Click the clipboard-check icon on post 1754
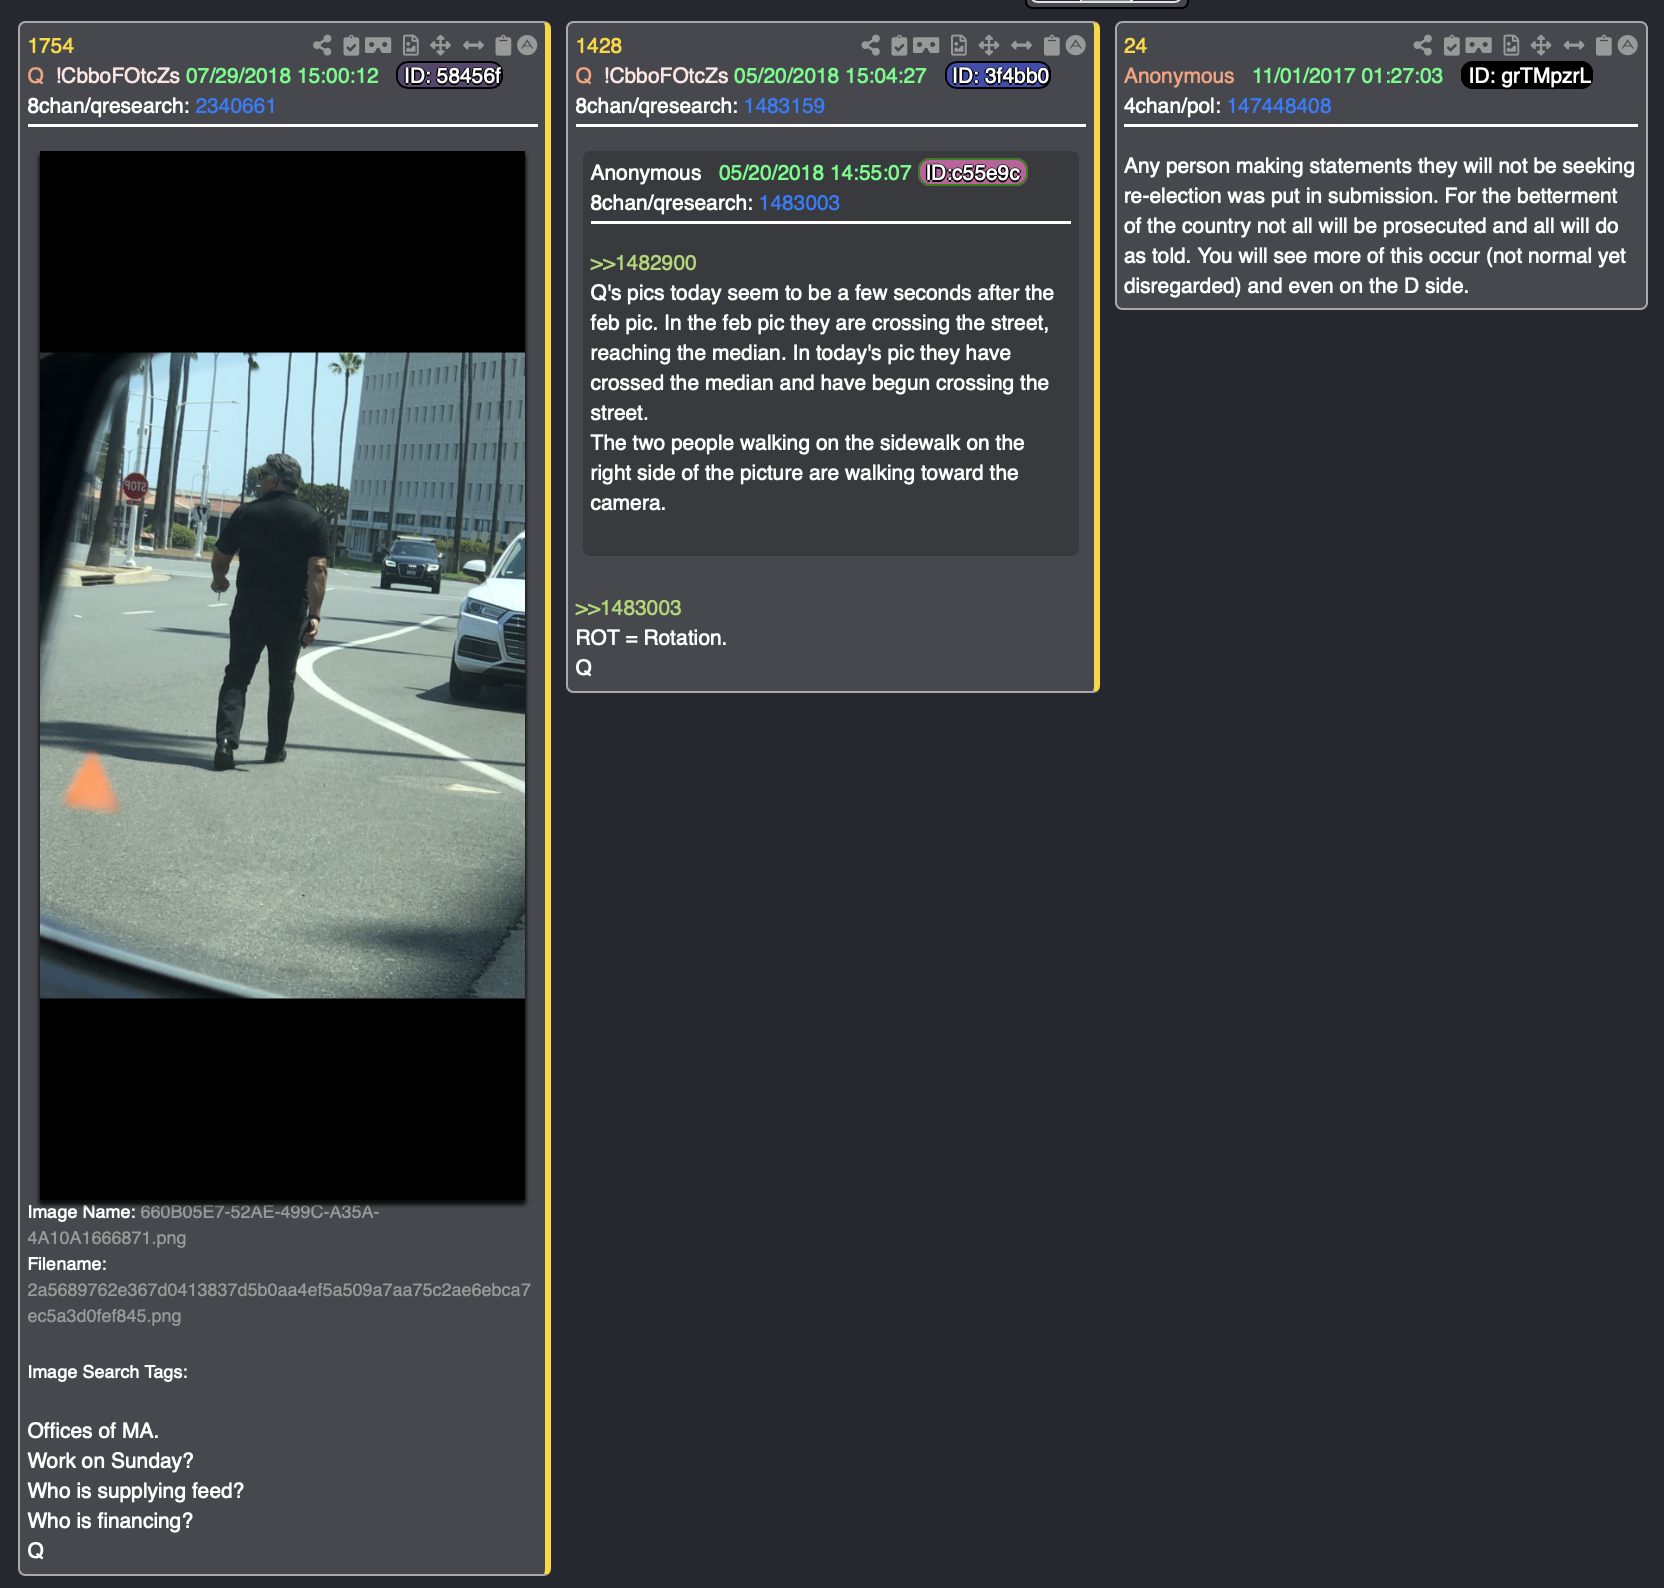 click(351, 45)
